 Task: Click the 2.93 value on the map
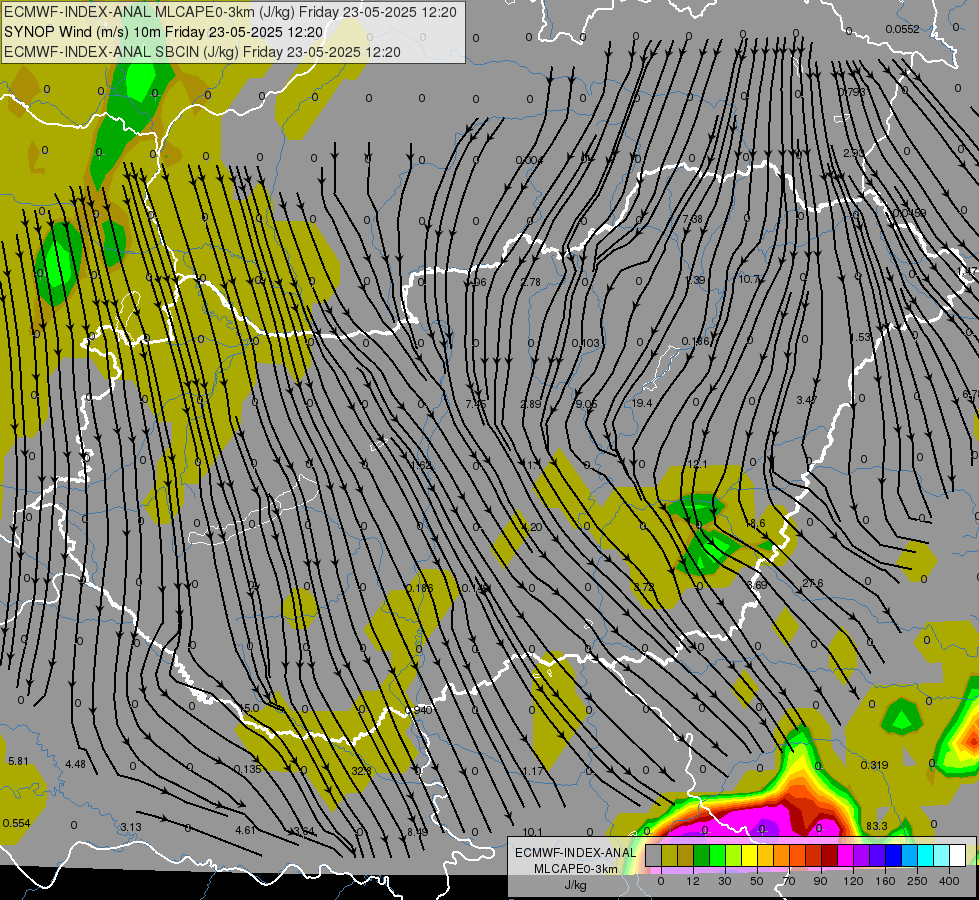854,153
